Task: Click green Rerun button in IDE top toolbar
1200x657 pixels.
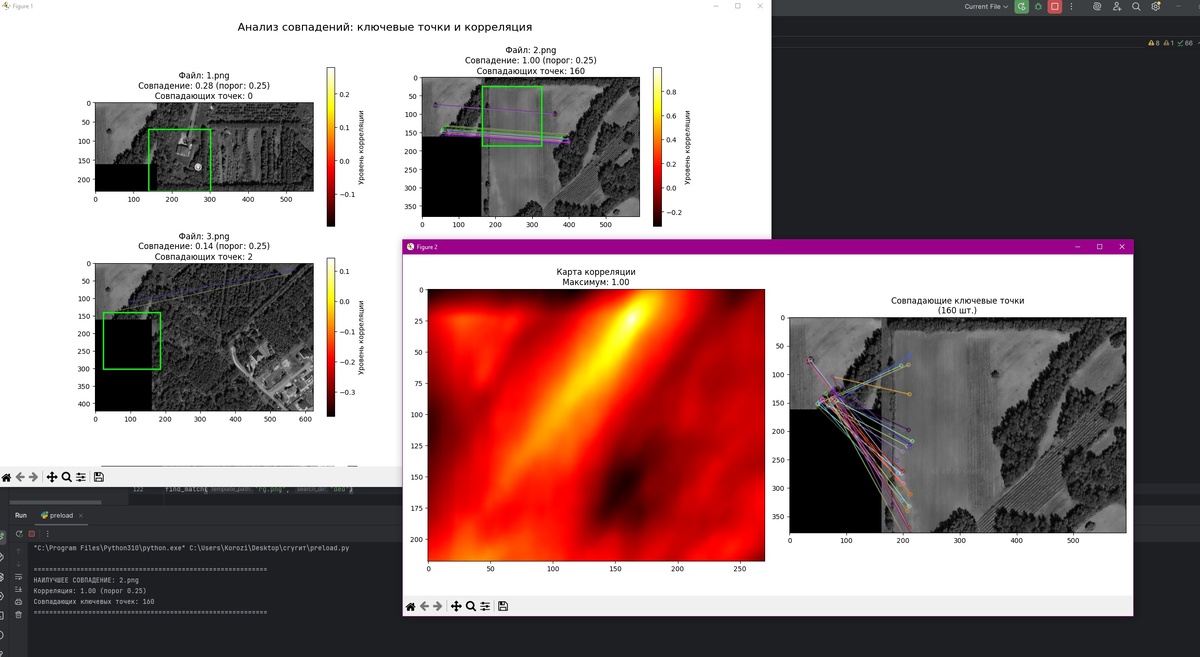Action: [x=1021, y=6]
